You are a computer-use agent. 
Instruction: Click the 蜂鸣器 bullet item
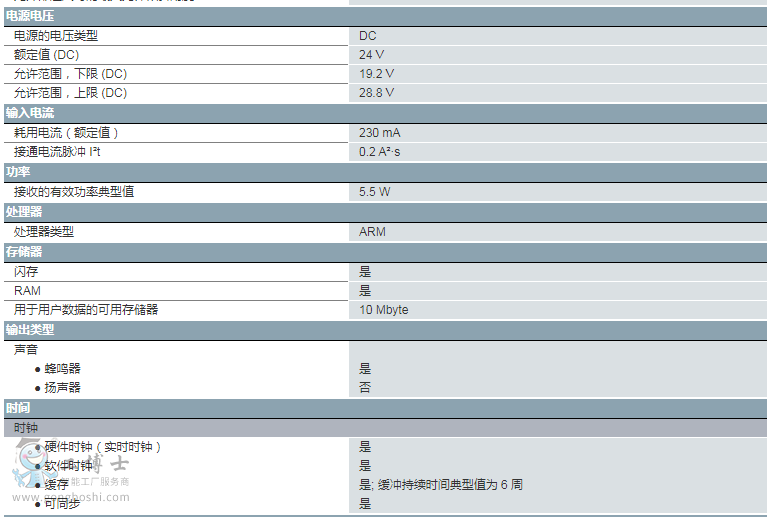62,369
